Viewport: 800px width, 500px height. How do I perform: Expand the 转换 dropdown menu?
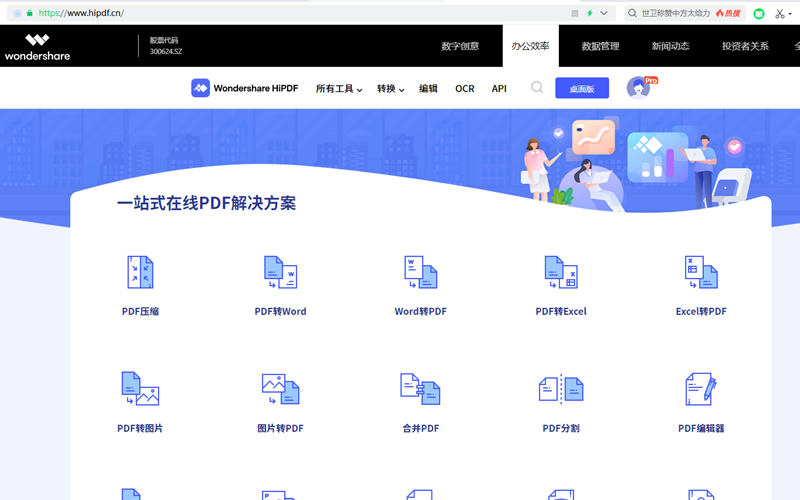(390, 89)
